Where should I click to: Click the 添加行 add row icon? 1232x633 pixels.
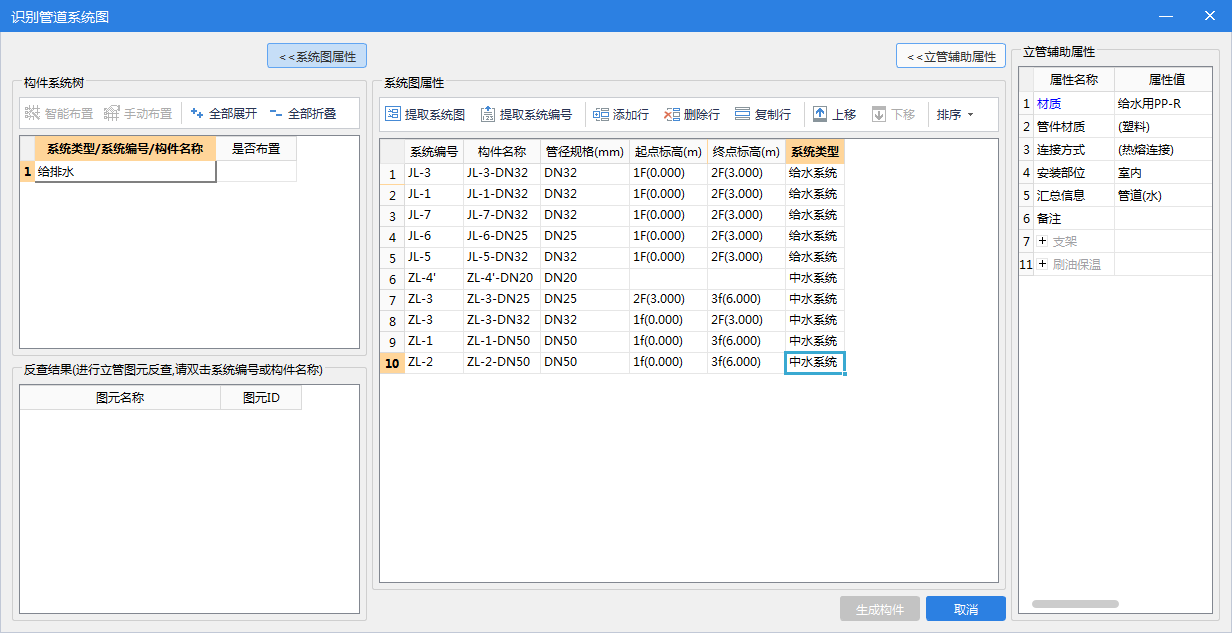click(601, 115)
